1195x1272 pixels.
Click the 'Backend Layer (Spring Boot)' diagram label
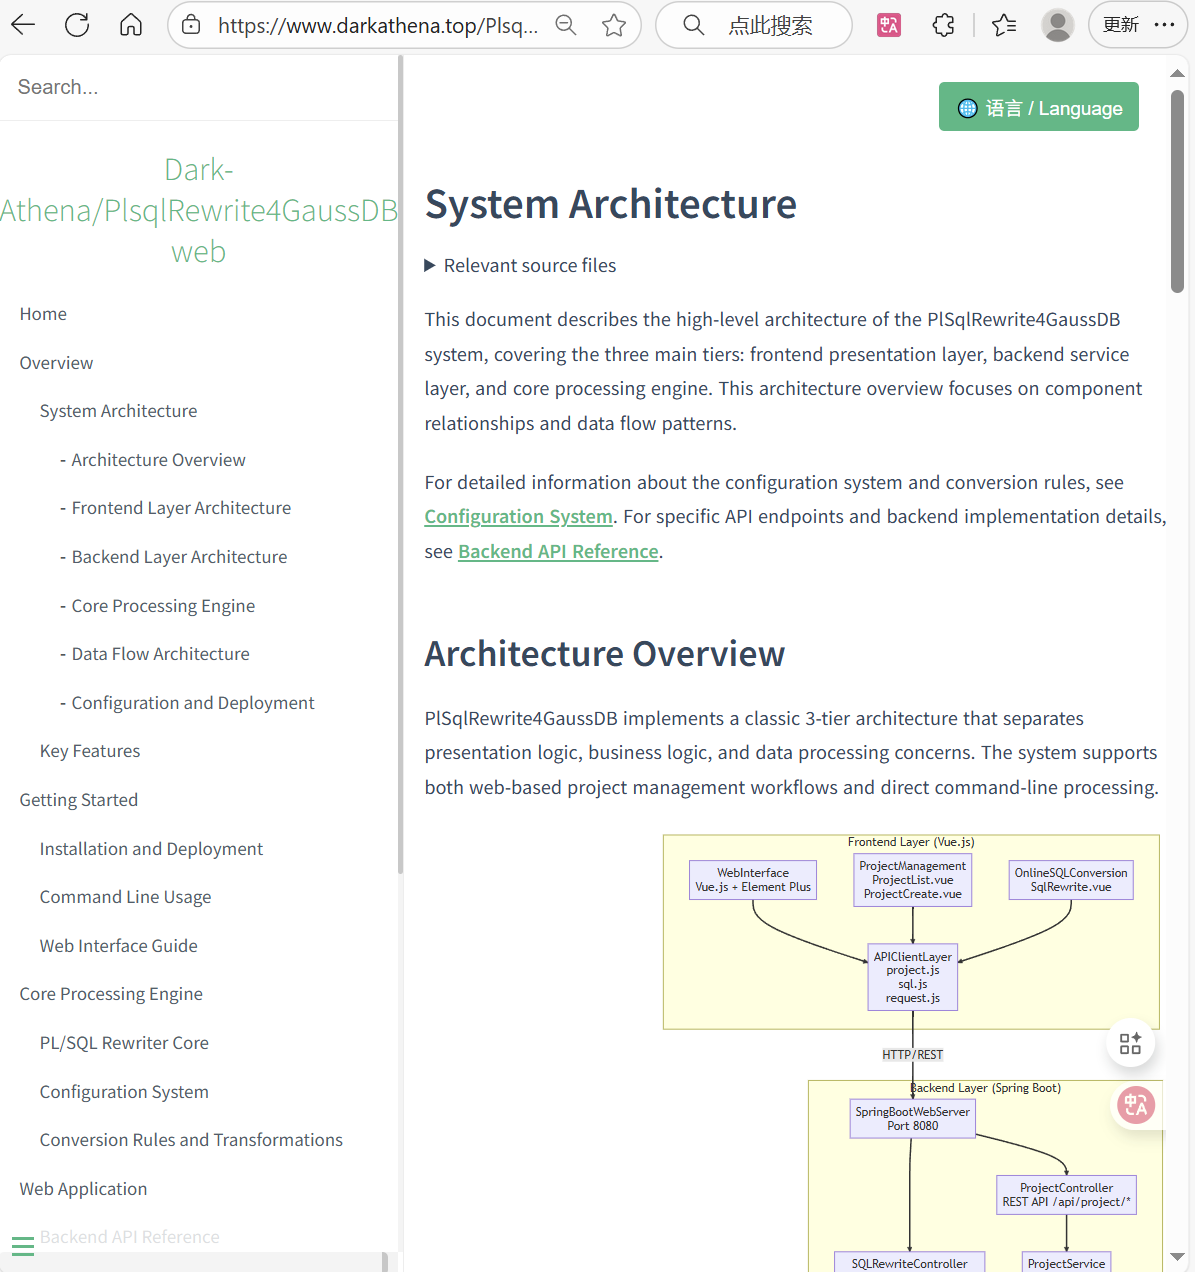tap(985, 1088)
